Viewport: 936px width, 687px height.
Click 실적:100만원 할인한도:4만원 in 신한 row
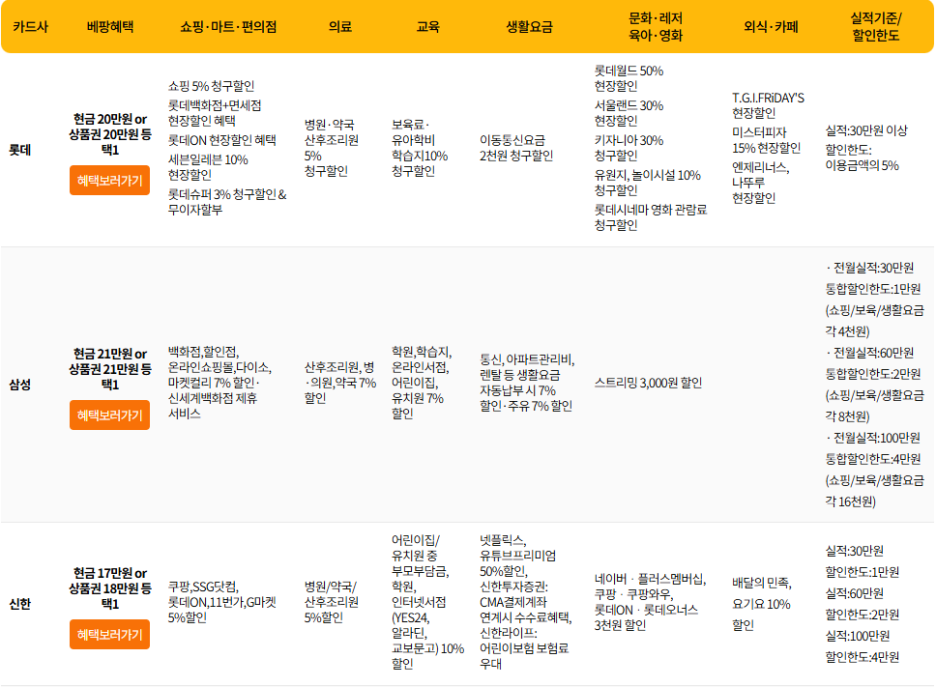click(x=862, y=646)
